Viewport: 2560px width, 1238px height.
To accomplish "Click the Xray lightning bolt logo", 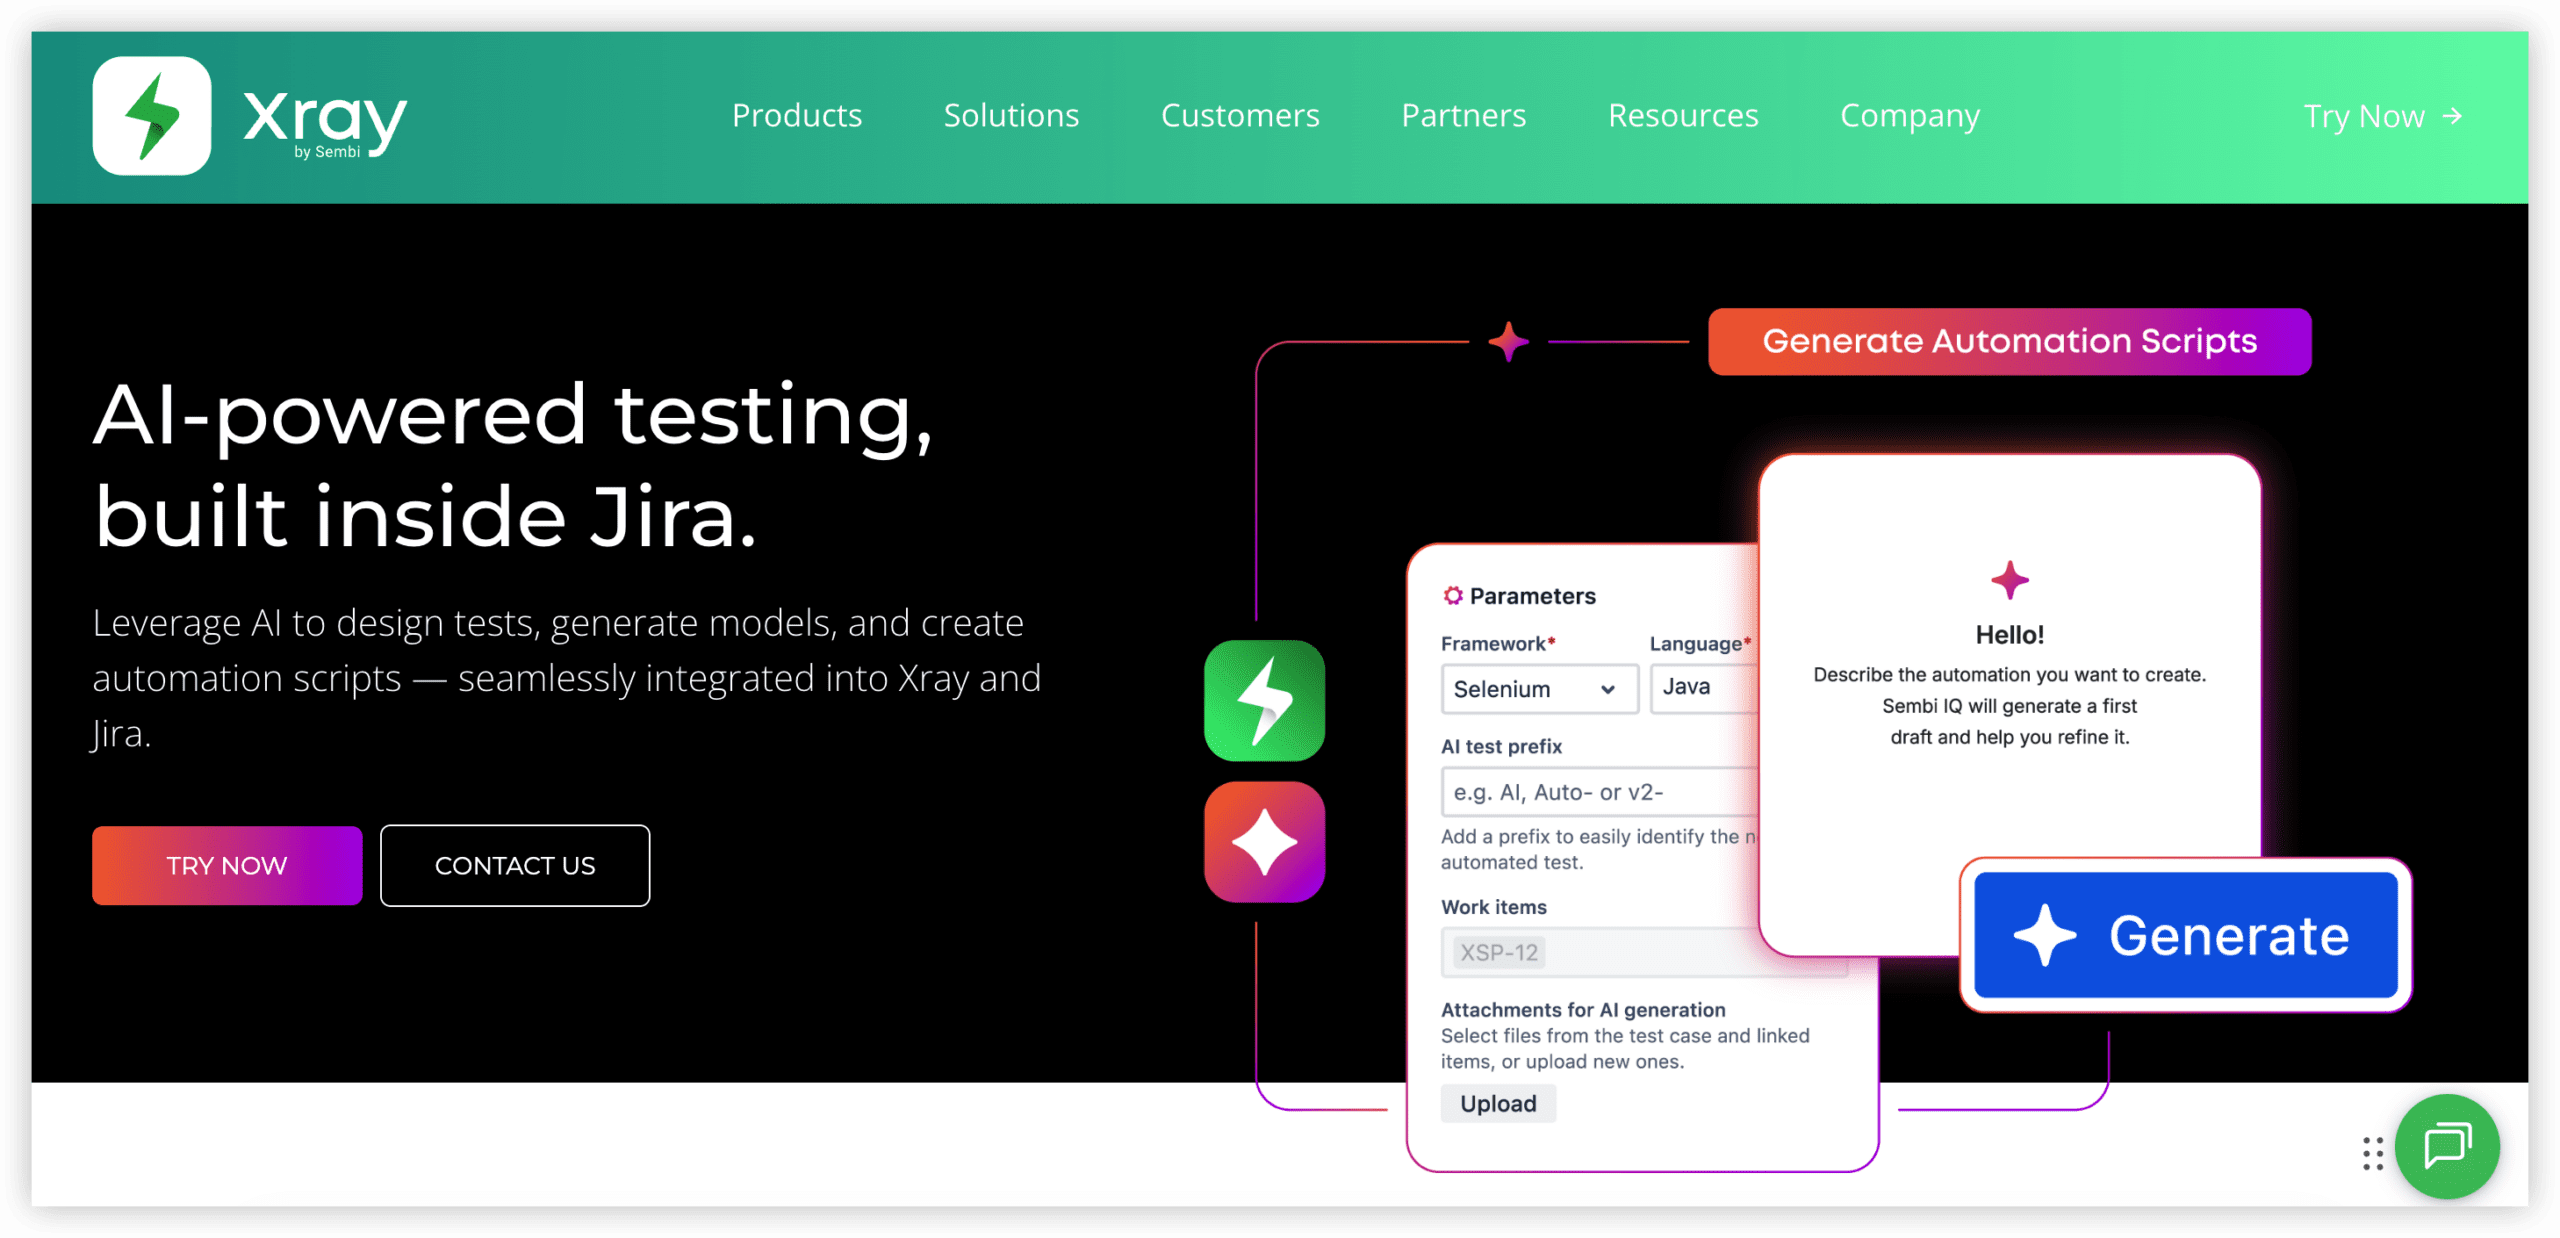I will pos(152,116).
